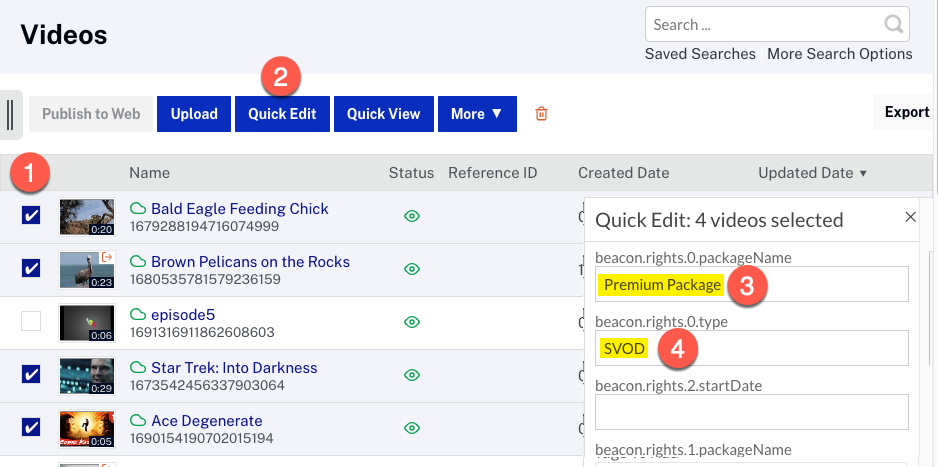Click the Quick View button
938x467 pixels.
pos(383,114)
